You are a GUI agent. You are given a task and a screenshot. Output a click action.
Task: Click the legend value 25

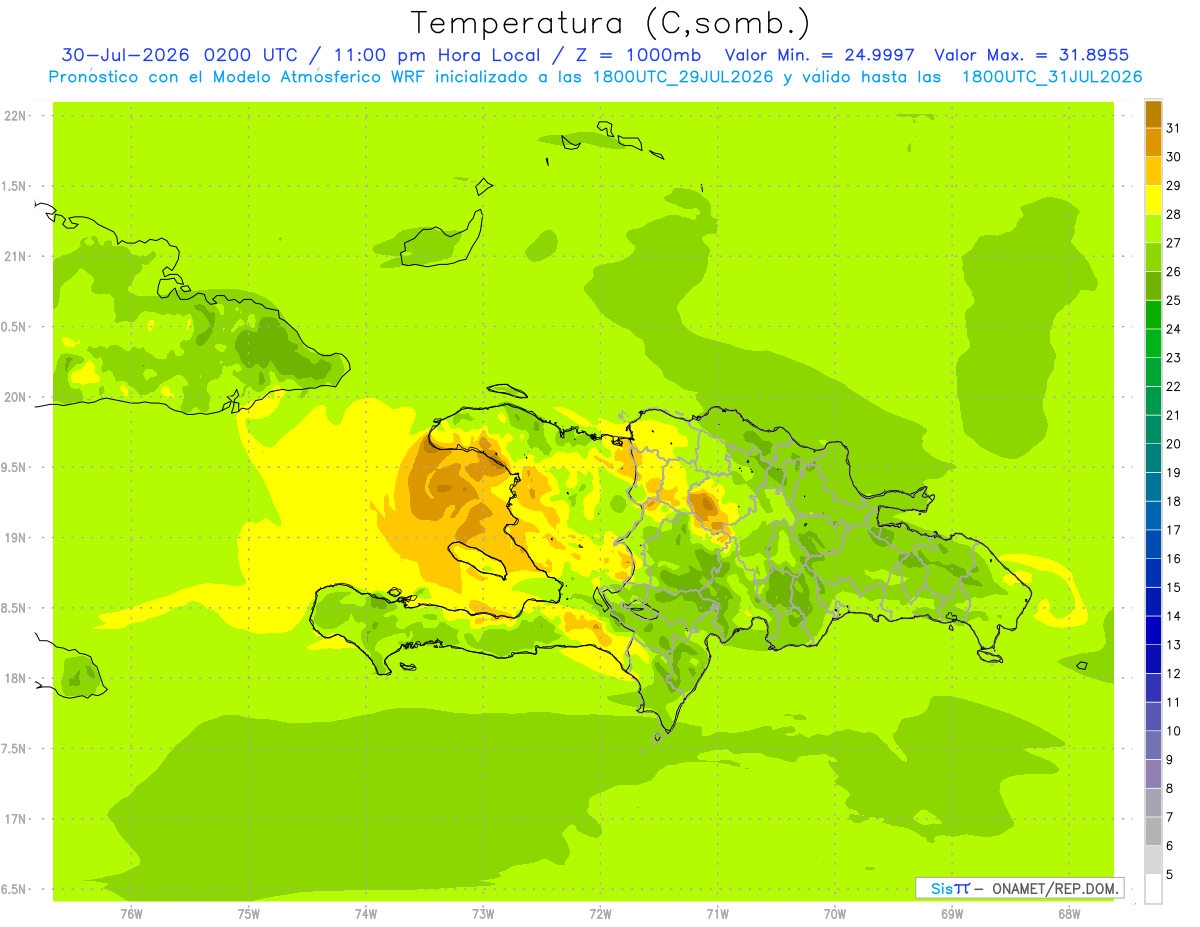click(x=1174, y=300)
